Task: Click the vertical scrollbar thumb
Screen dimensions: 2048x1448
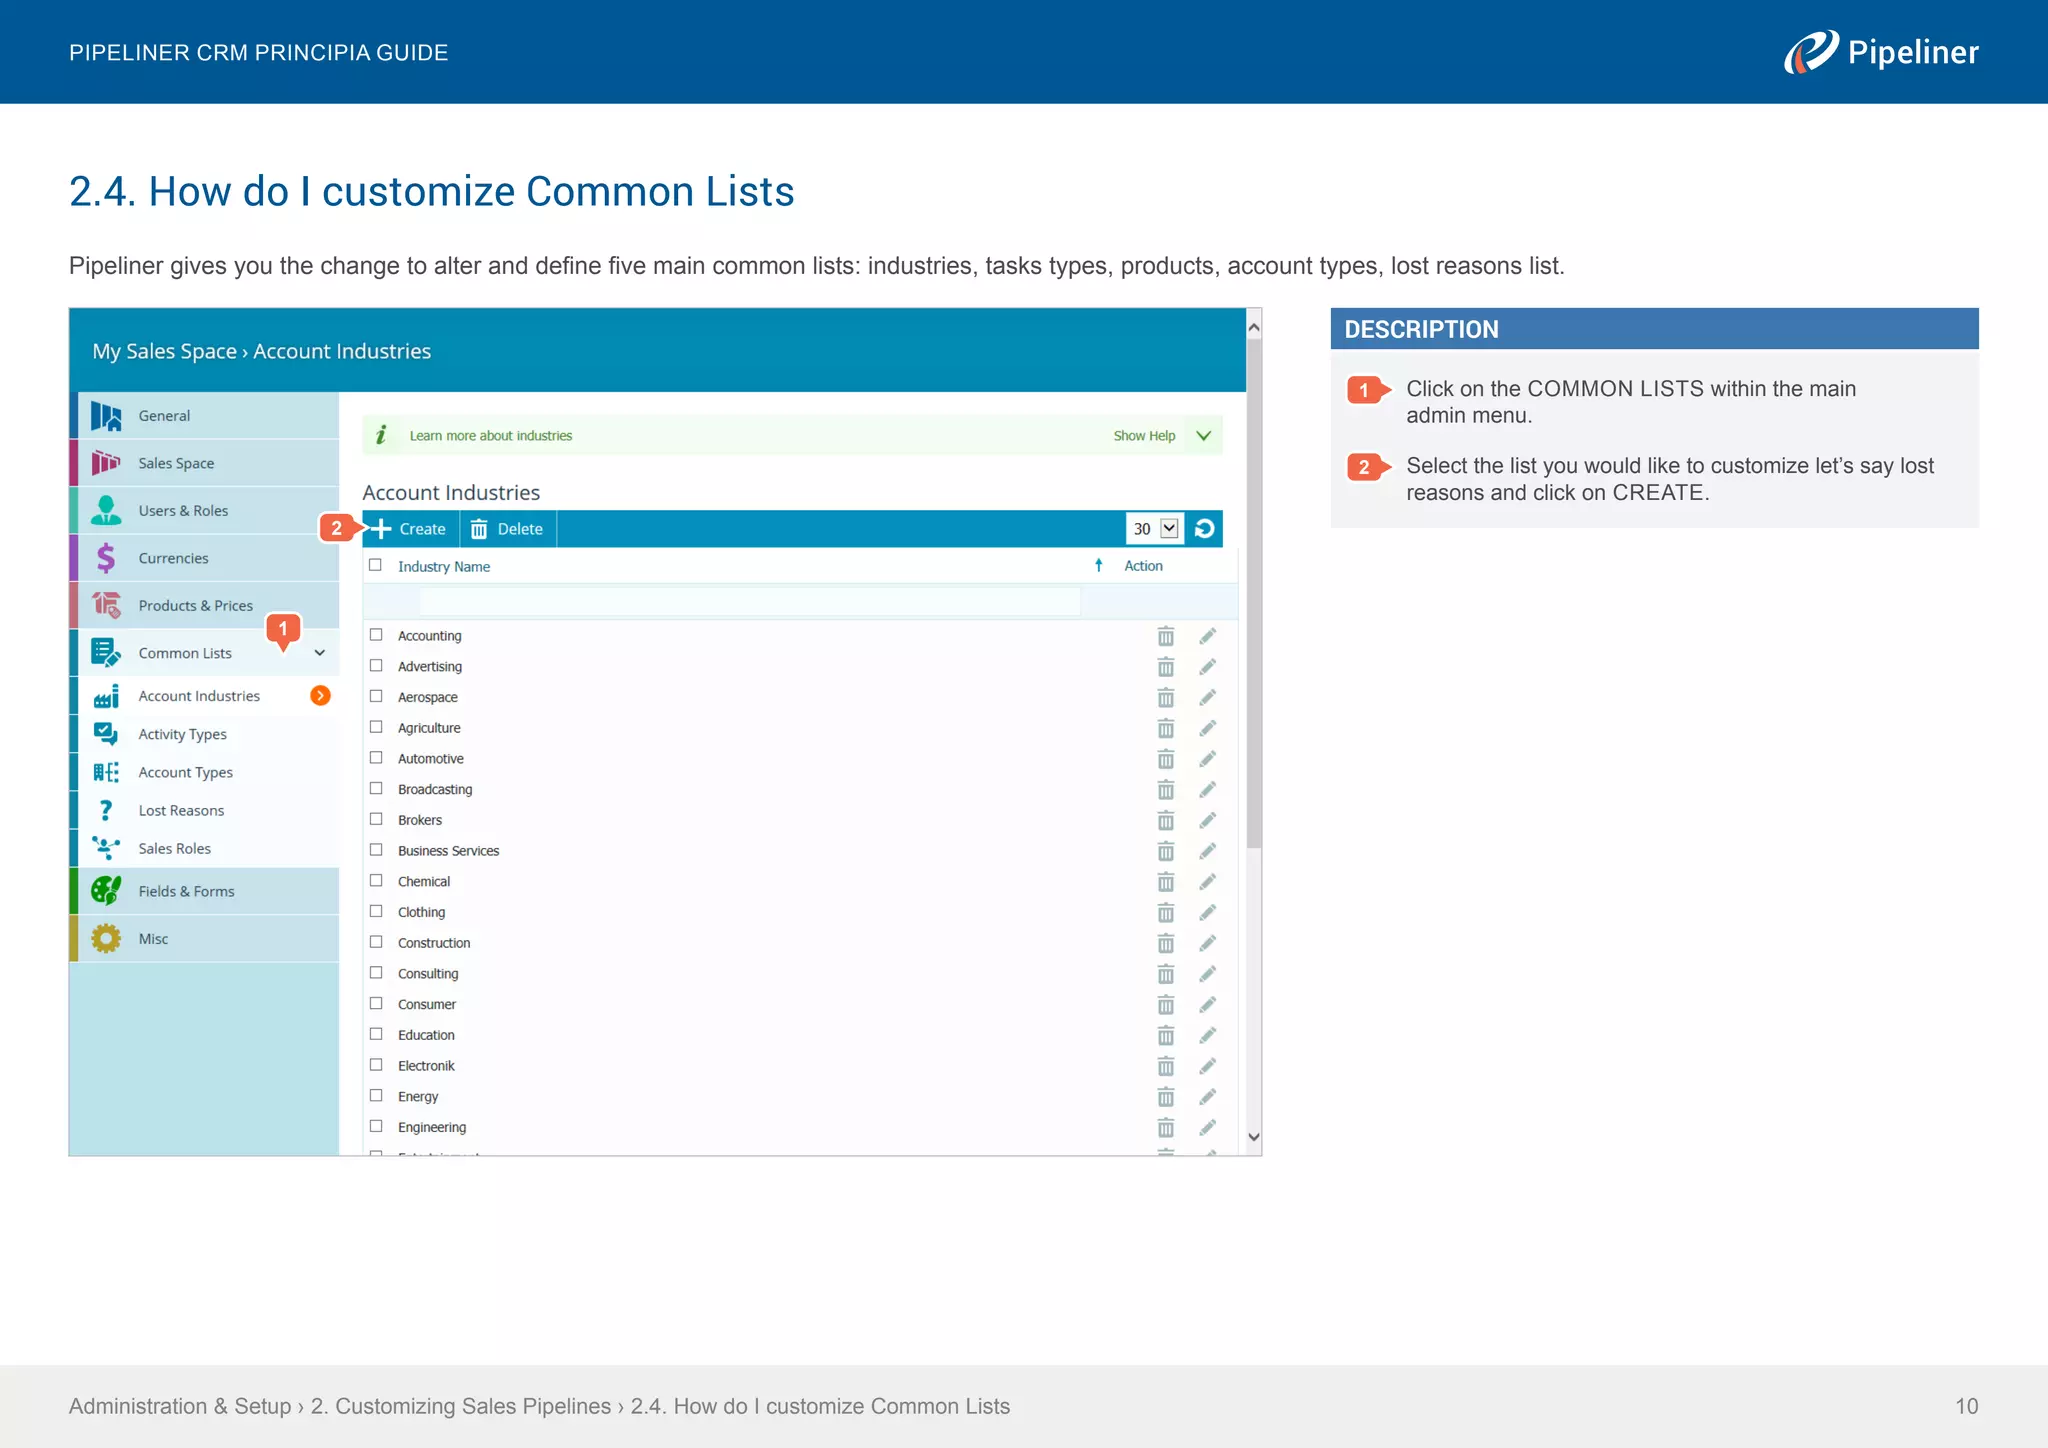Action: [x=1254, y=595]
